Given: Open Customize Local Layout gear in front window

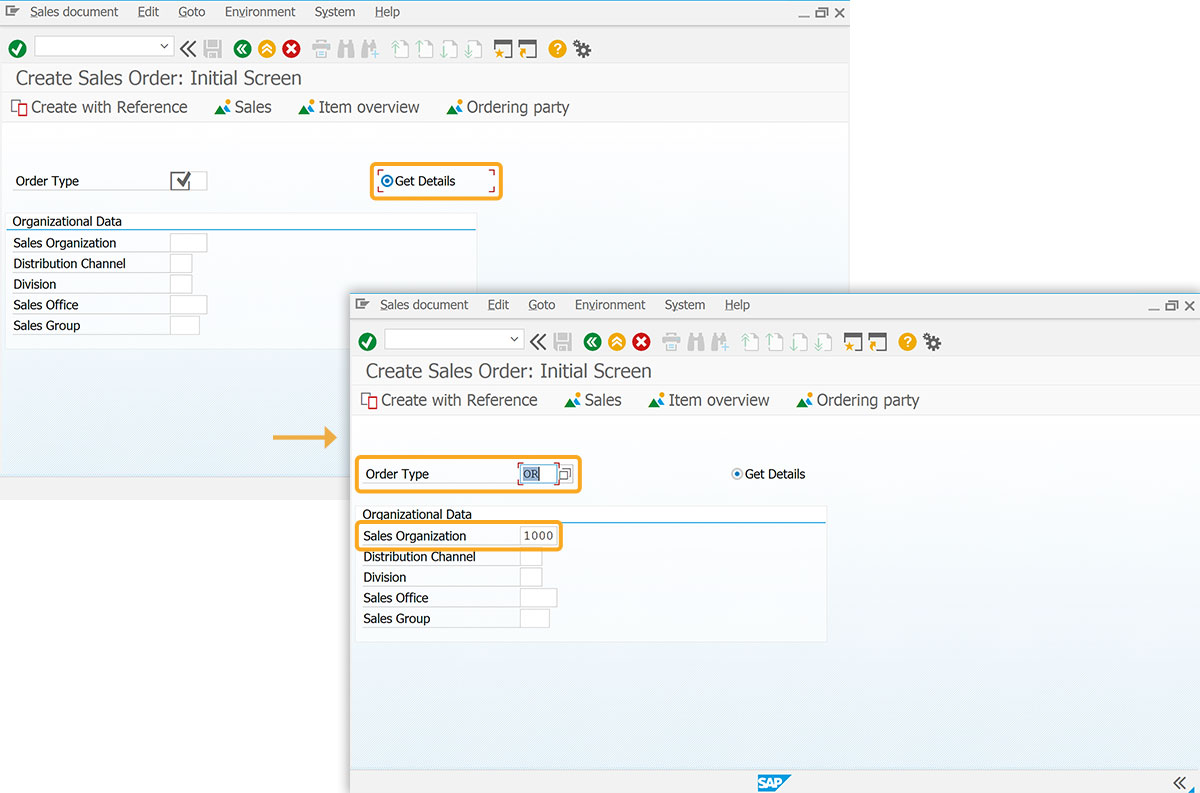Looking at the screenshot, I should coord(932,341).
